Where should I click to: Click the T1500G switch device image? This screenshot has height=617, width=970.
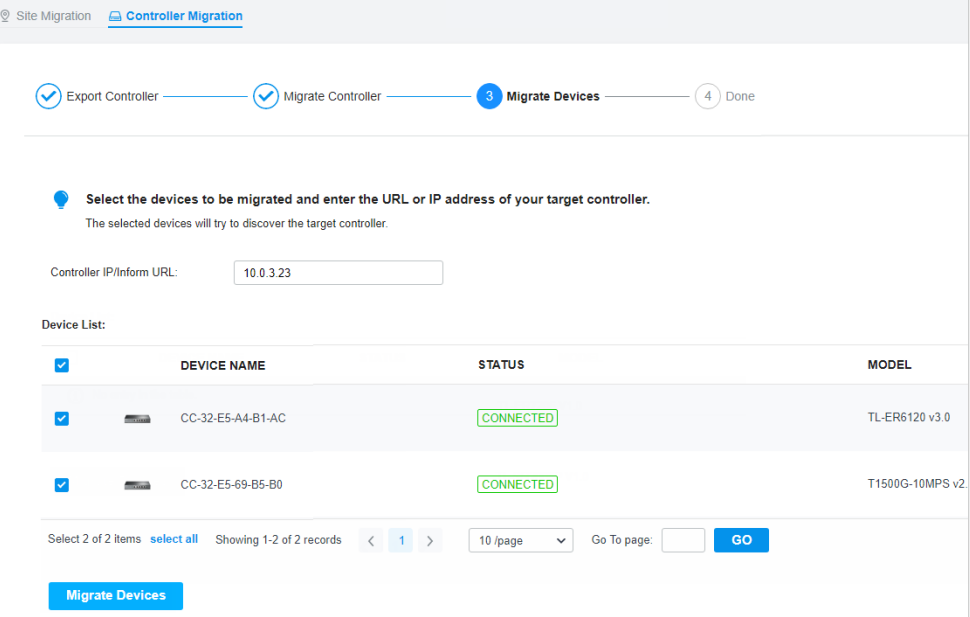tap(136, 484)
